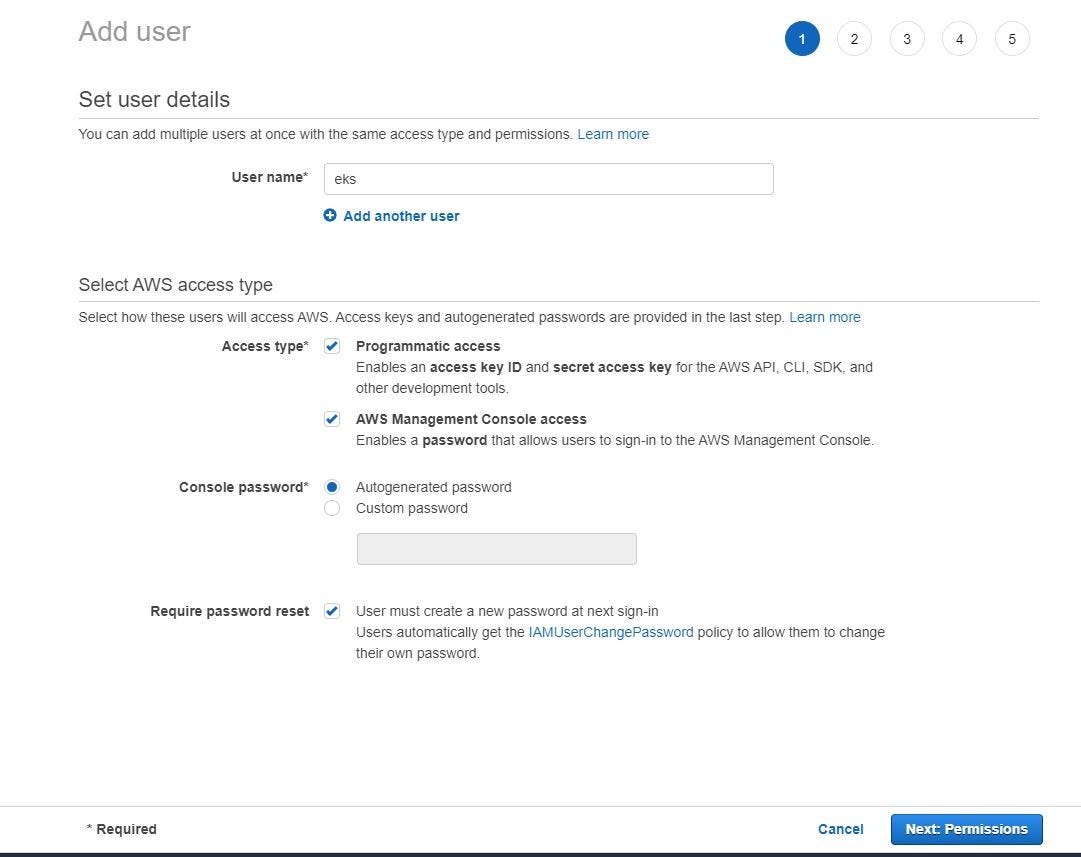This screenshot has width=1081, height=857.
Task: Select the Autogenerated password option
Action: [331, 486]
